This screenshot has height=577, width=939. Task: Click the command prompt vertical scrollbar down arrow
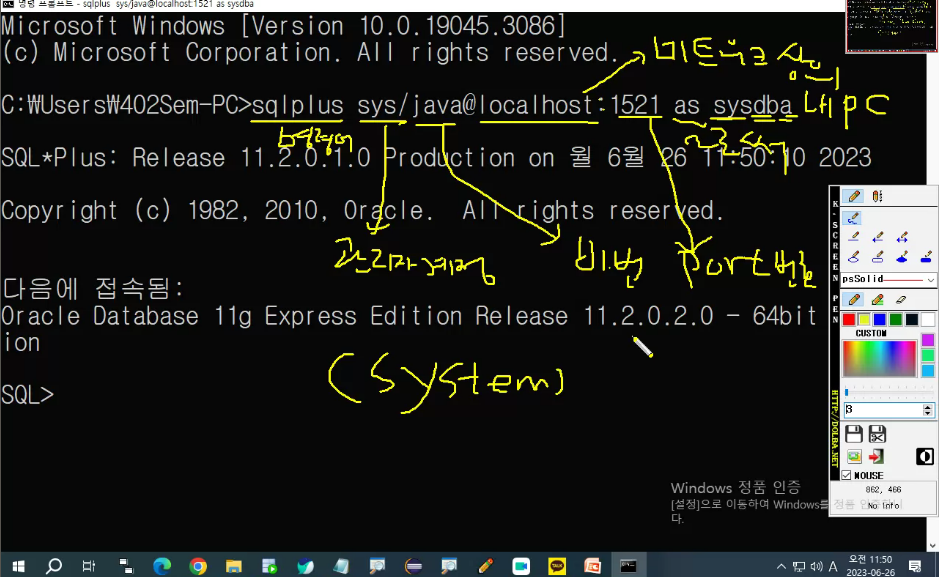933,546
